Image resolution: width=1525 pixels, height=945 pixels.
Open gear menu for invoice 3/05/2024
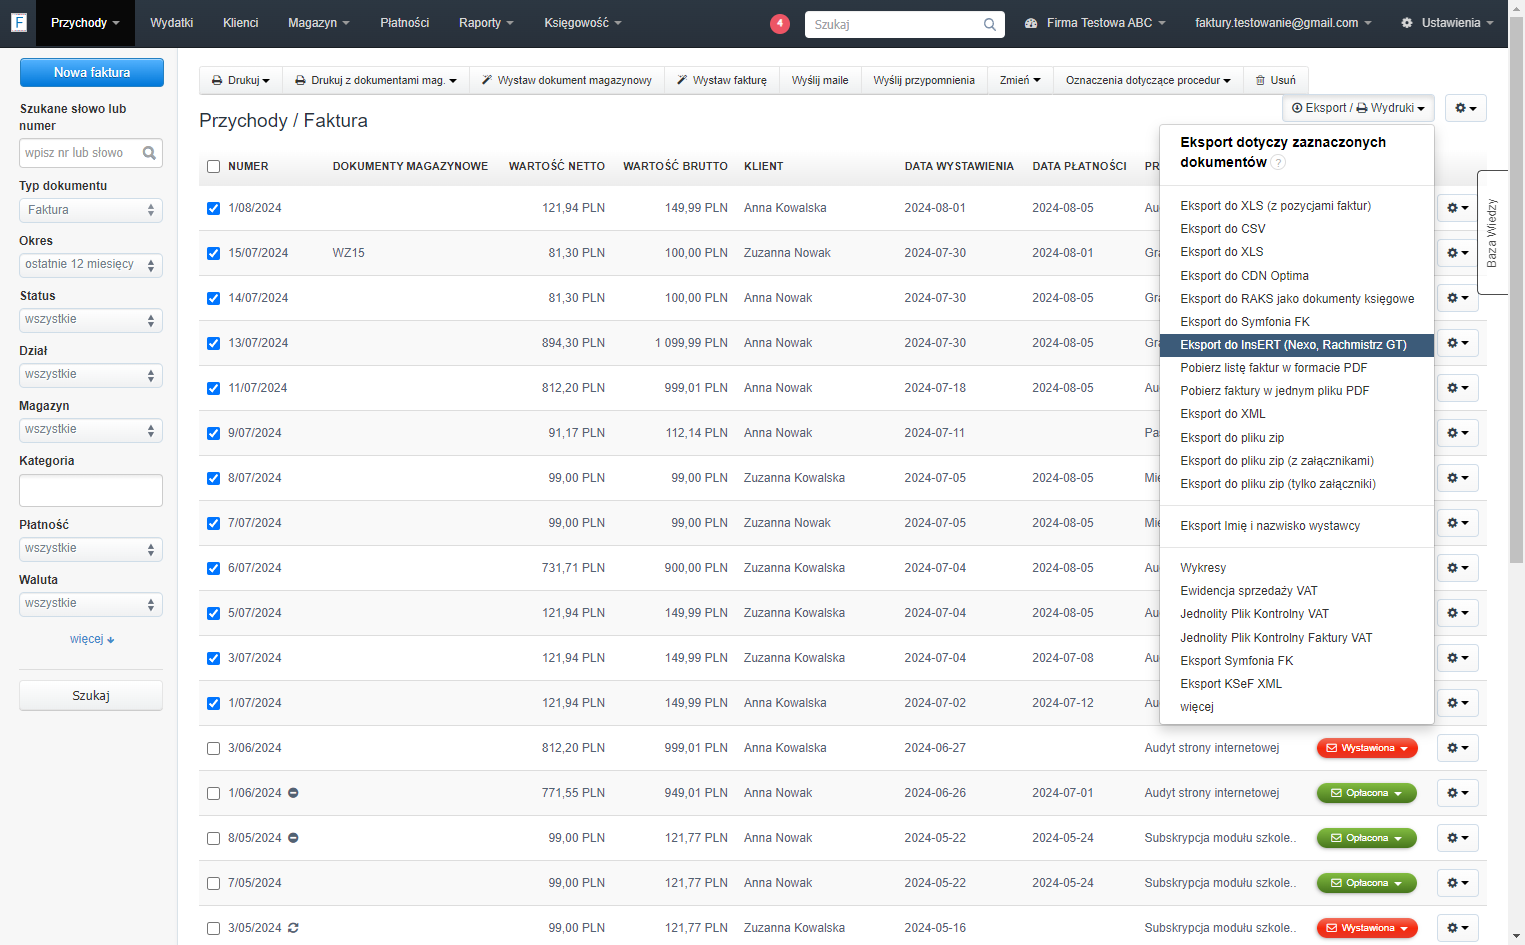click(1457, 928)
